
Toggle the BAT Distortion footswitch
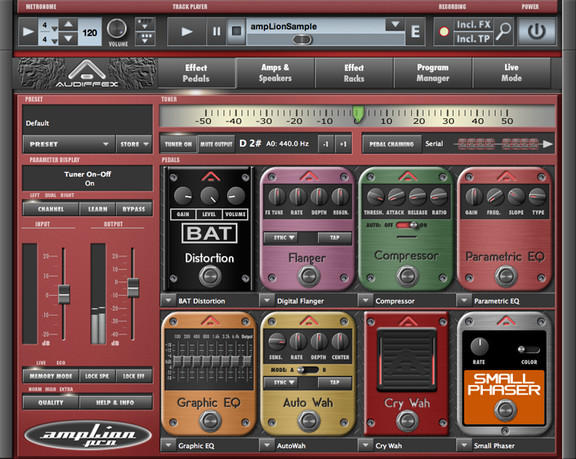coord(210,276)
